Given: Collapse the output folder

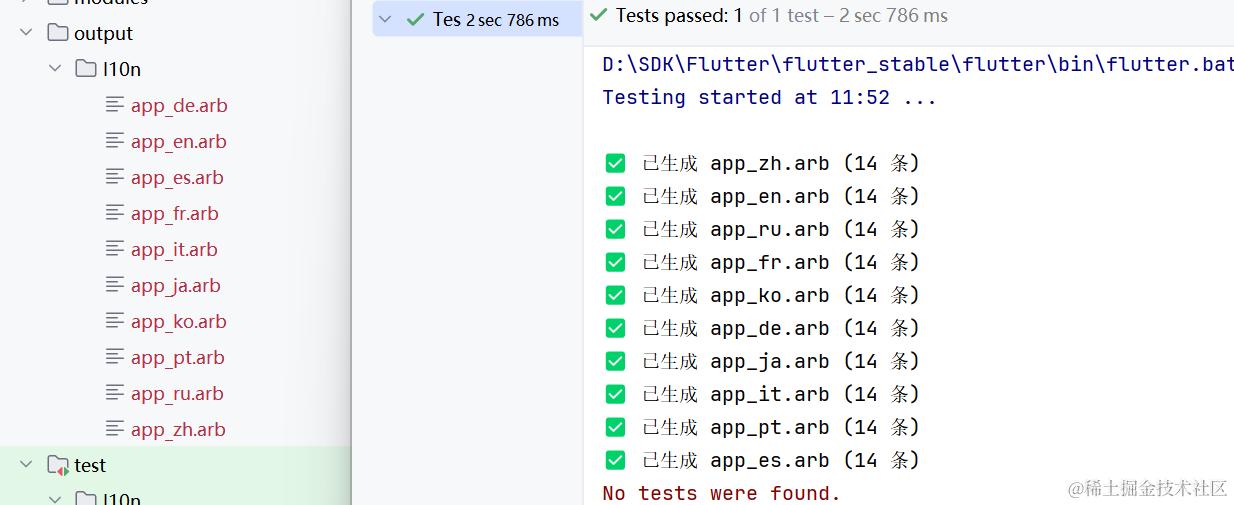Looking at the screenshot, I should click(27, 33).
